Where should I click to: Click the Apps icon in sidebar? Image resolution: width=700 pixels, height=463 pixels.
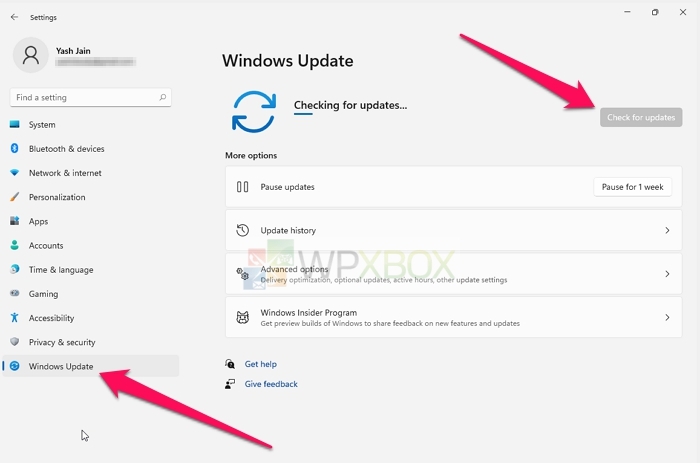(x=15, y=221)
